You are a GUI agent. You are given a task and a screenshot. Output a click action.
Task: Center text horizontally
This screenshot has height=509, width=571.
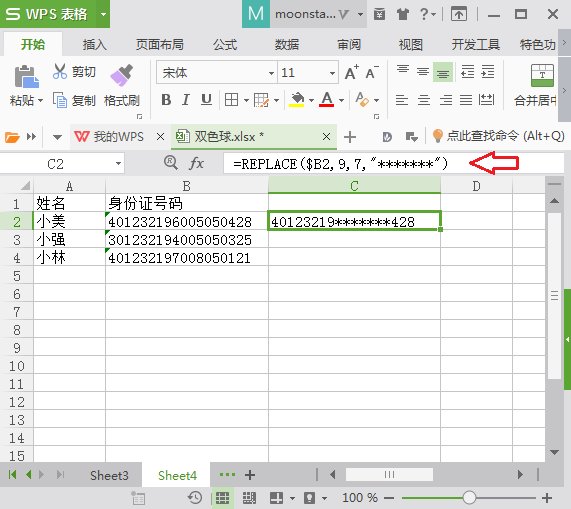[x=424, y=99]
